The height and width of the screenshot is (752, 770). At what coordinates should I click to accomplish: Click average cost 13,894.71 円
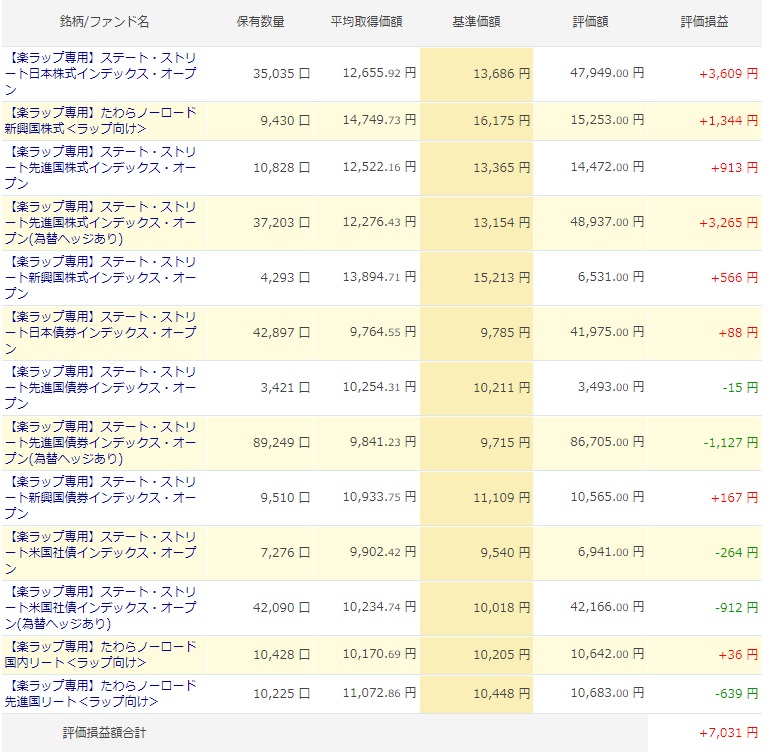379,278
